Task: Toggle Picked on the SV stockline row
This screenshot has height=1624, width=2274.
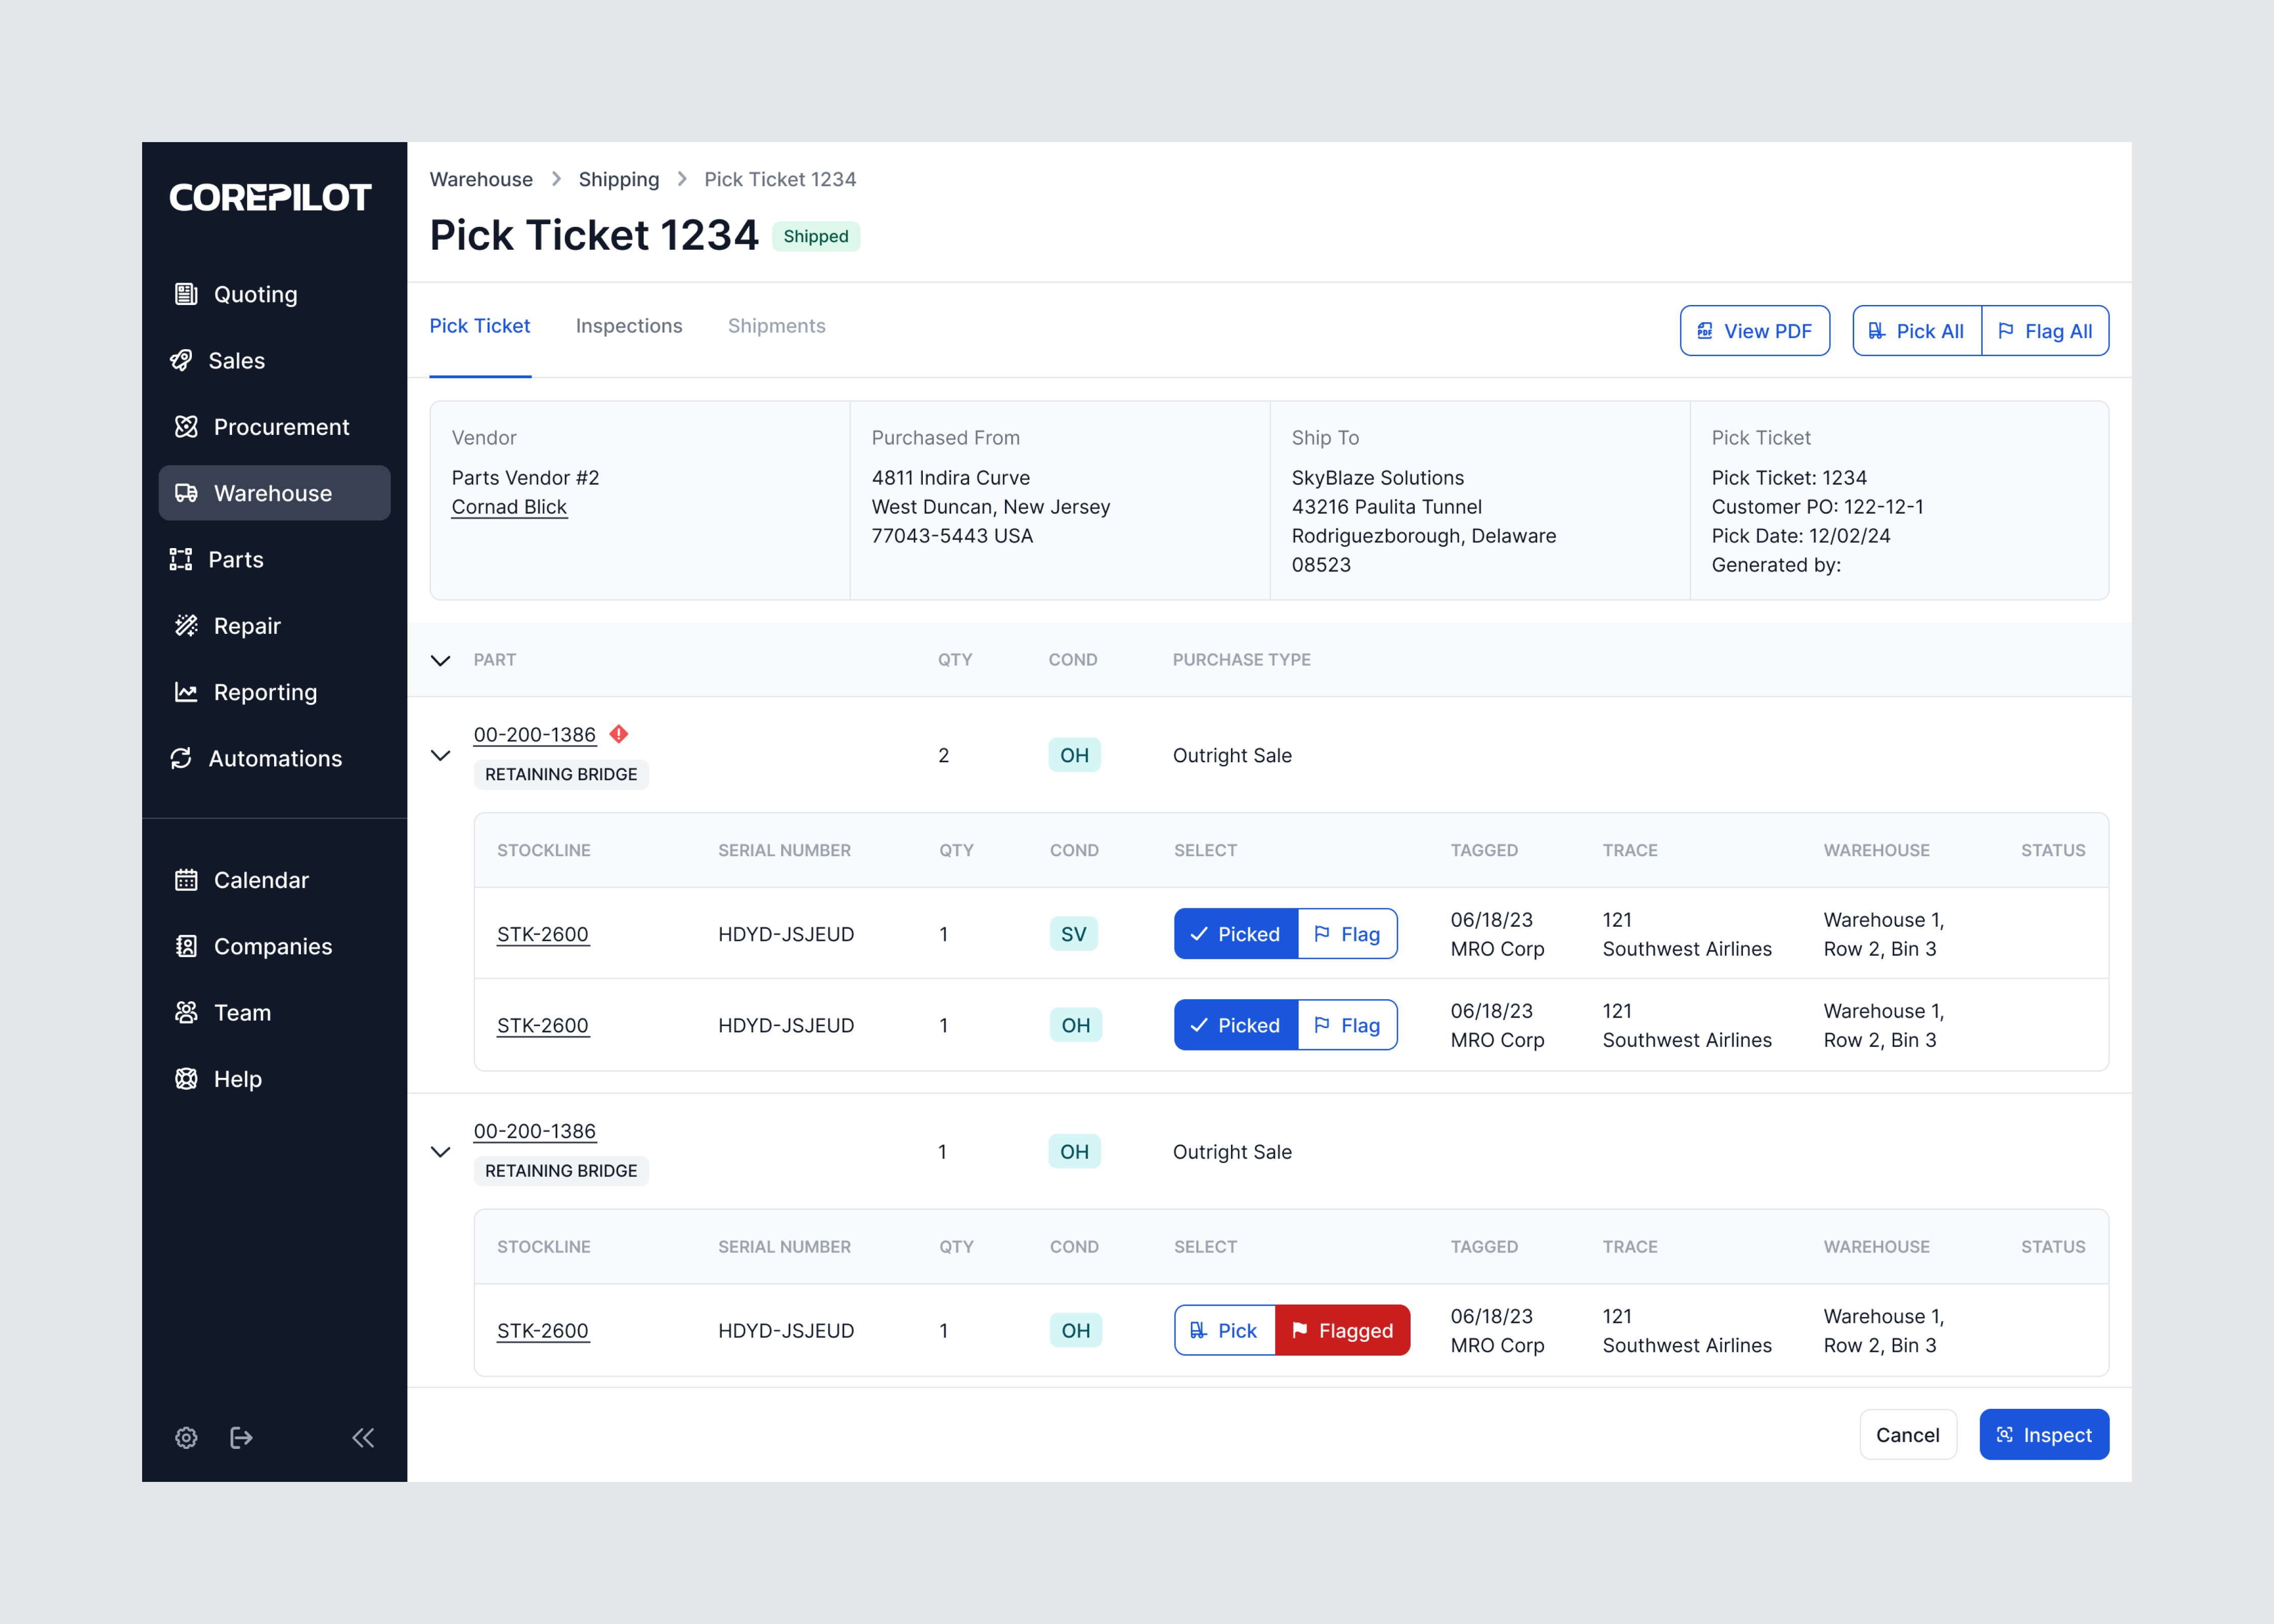Action: click(x=1235, y=934)
